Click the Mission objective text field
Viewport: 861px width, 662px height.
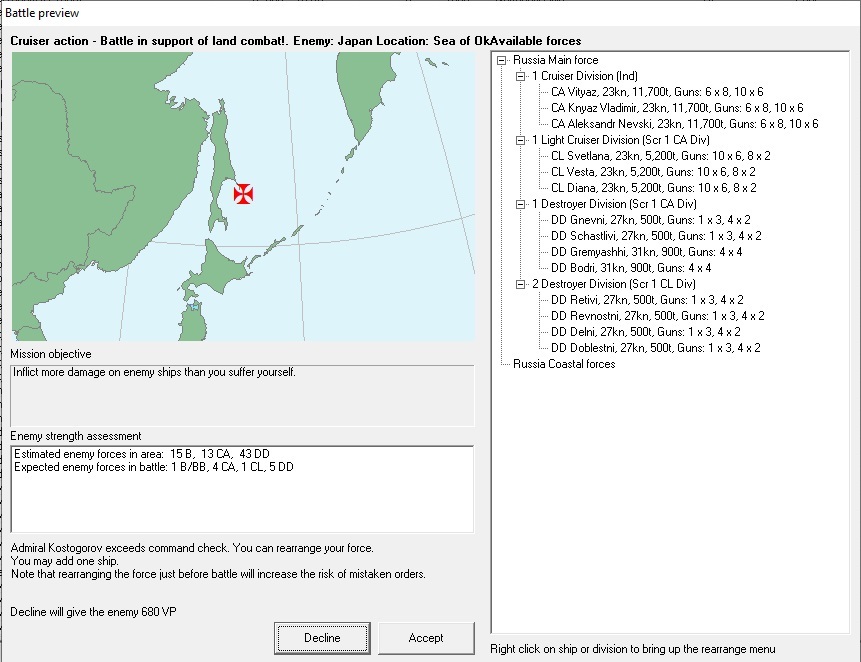click(241, 395)
